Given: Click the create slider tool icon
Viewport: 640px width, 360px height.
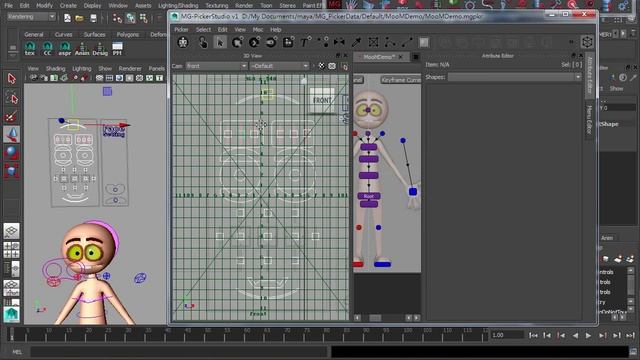Looking at the screenshot, I should point(271,42).
